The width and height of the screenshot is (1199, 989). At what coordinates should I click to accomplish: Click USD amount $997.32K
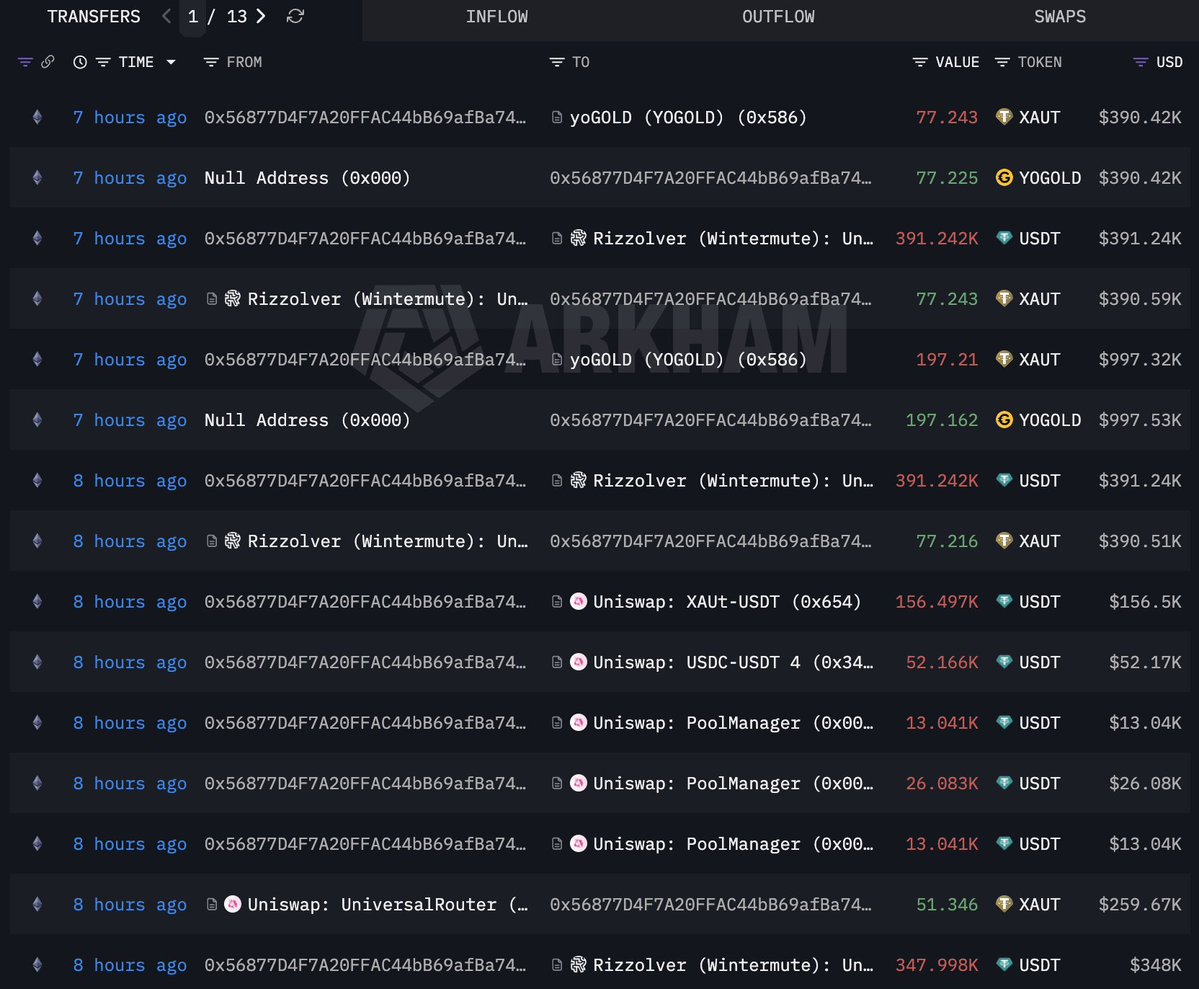click(x=1139, y=359)
